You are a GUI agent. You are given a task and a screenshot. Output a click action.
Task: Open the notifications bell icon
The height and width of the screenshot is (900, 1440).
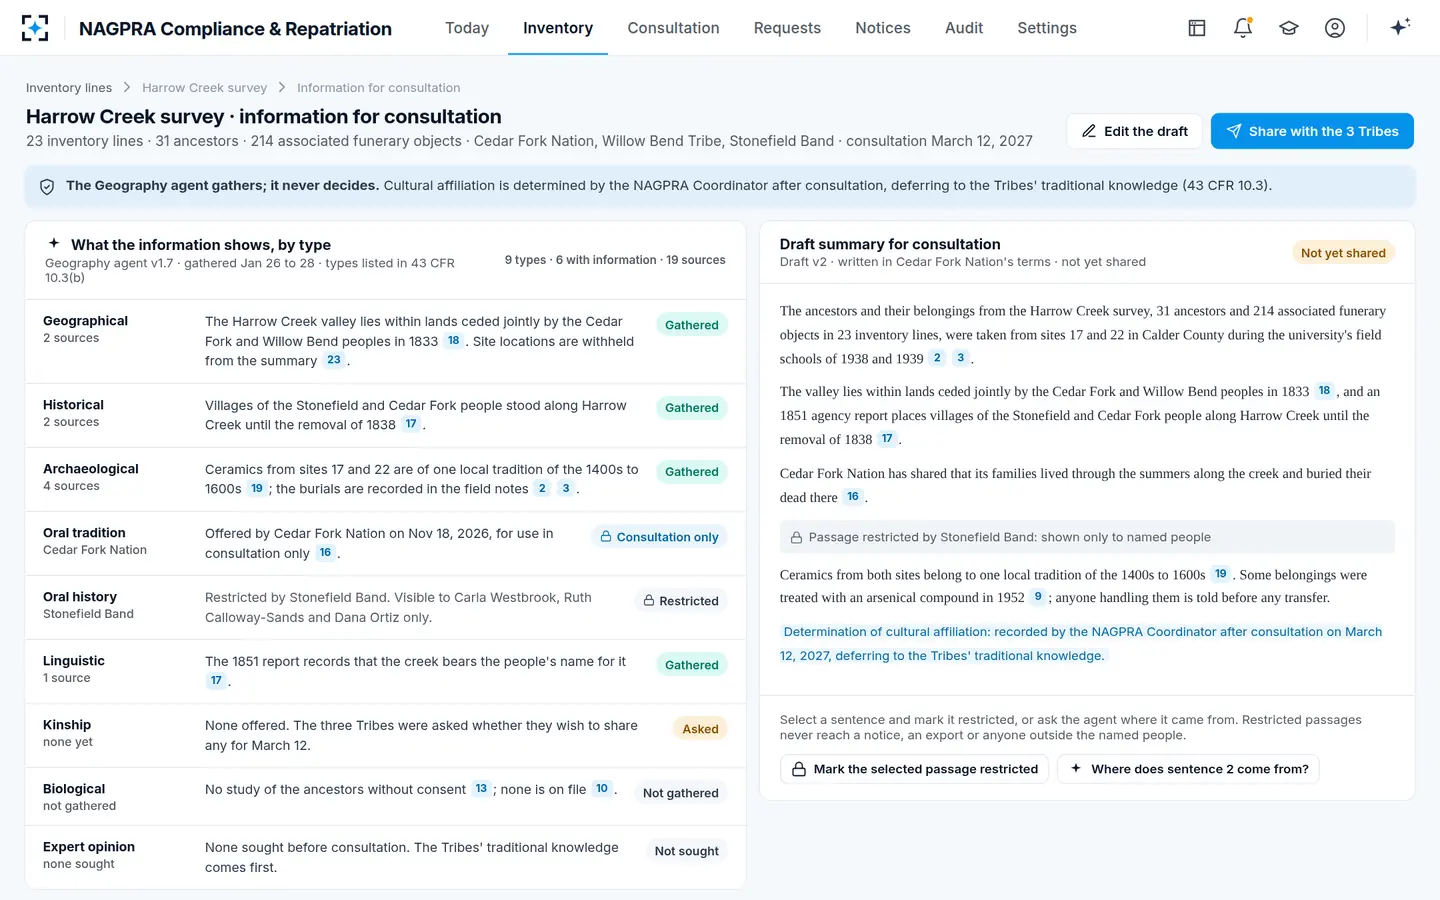click(x=1243, y=28)
